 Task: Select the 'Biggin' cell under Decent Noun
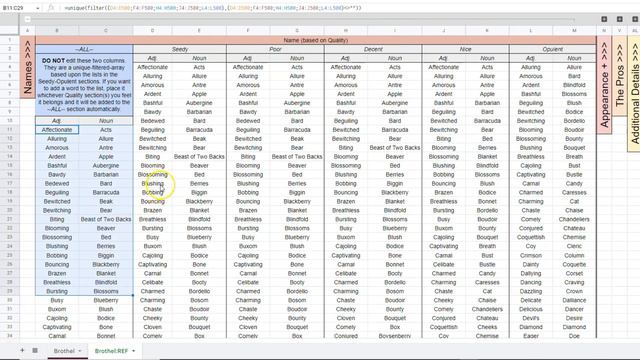[395, 184]
